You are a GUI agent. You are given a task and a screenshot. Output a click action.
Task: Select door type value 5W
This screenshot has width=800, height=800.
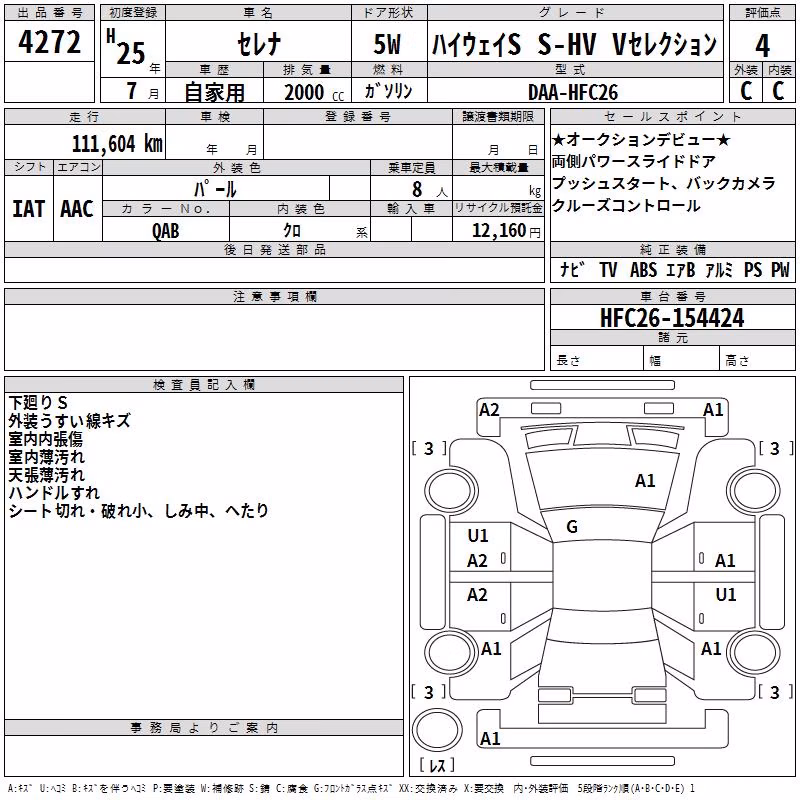pyautogui.click(x=388, y=44)
